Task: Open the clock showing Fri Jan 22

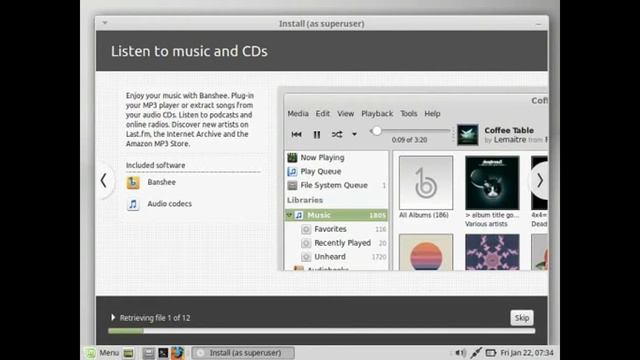Action: [527, 353]
